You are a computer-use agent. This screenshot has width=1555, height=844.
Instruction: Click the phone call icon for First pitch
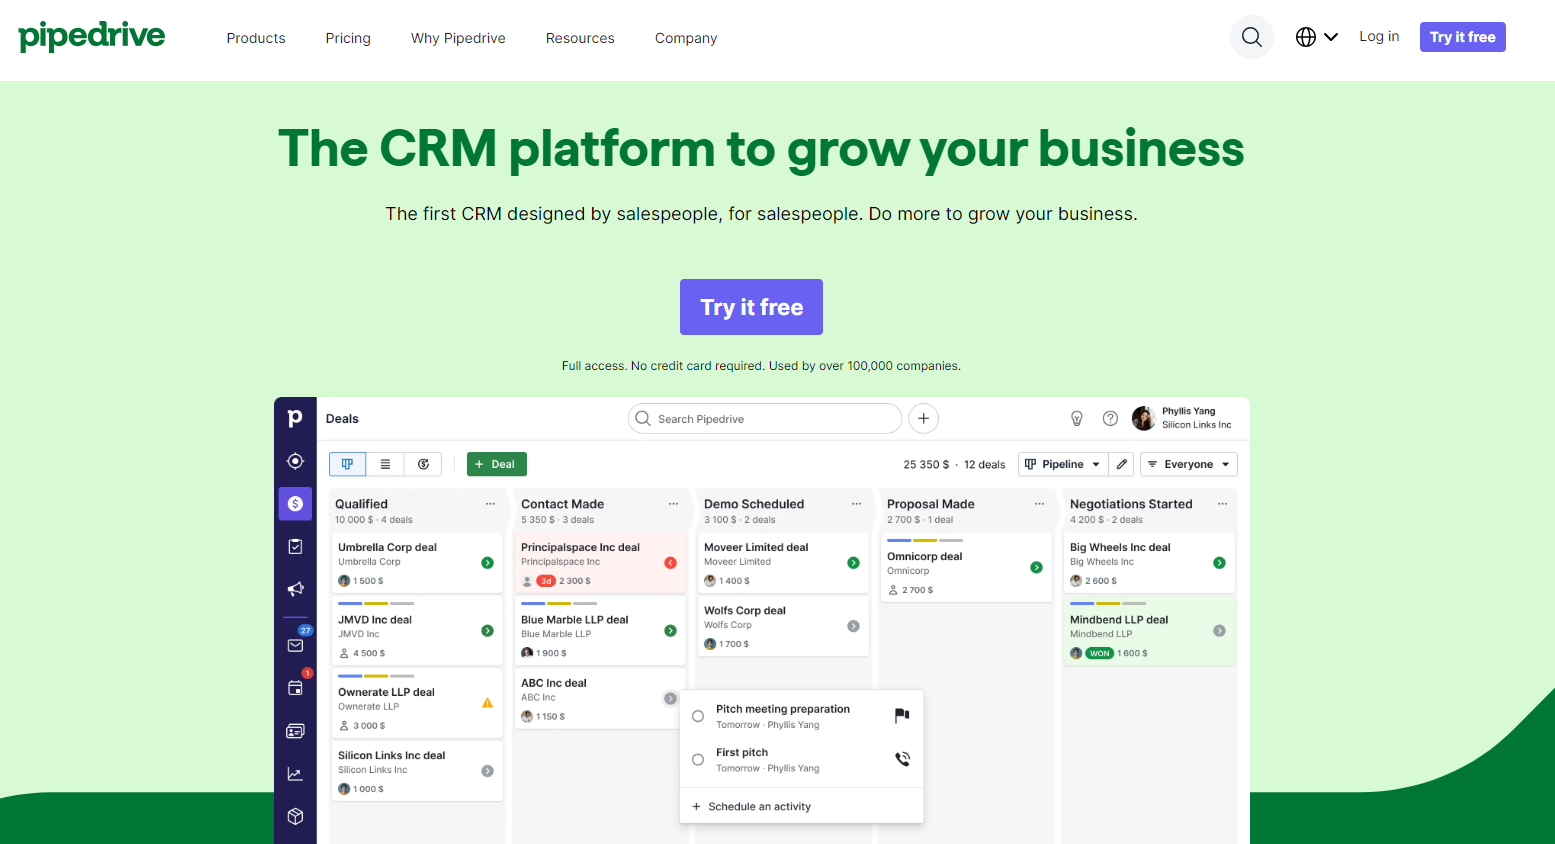(x=902, y=759)
